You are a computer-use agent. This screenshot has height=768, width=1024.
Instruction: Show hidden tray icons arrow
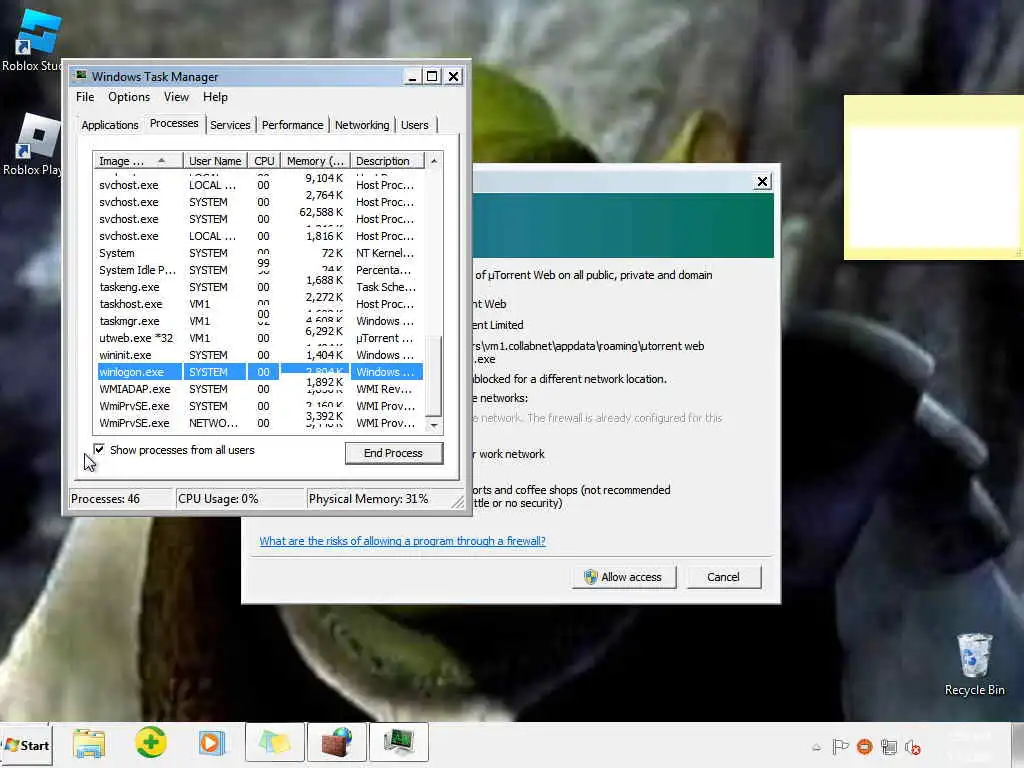click(816, 747)
